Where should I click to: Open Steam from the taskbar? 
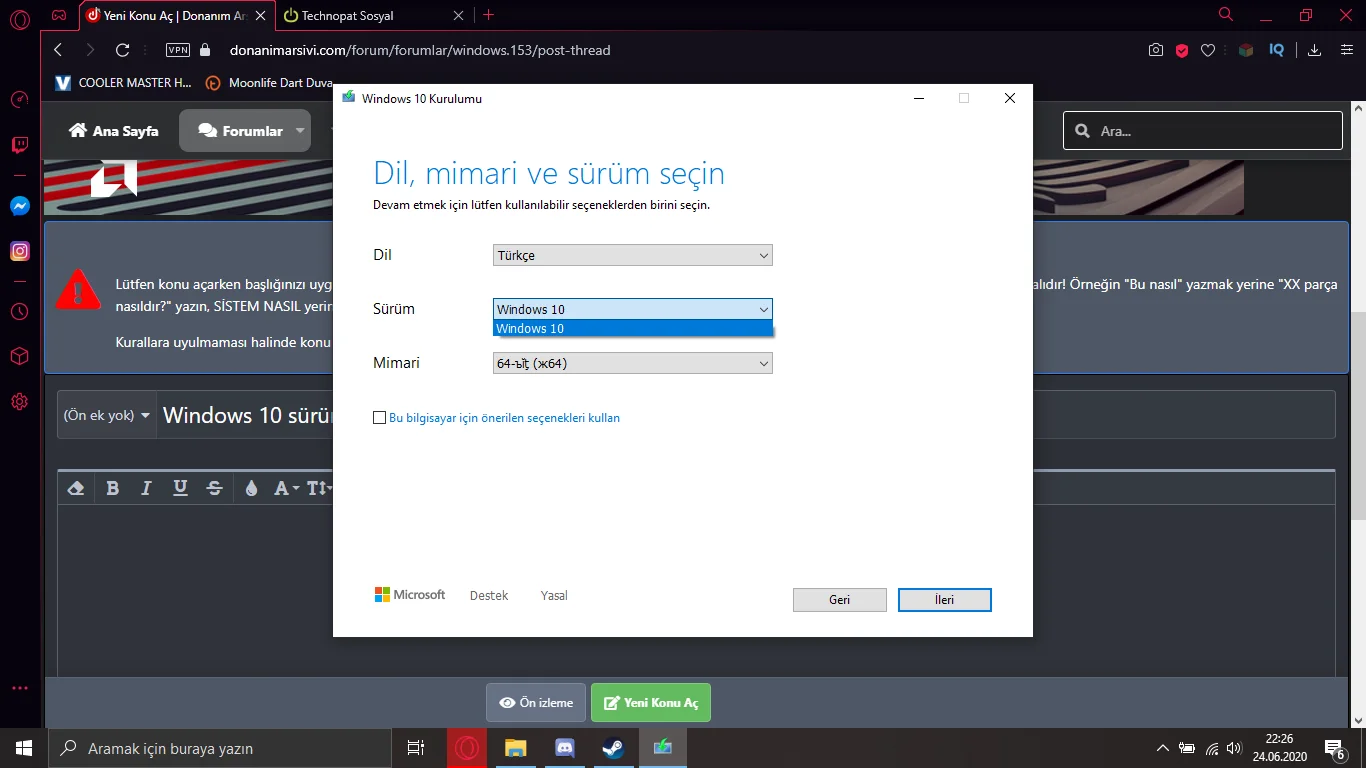(x=613, y=748)
